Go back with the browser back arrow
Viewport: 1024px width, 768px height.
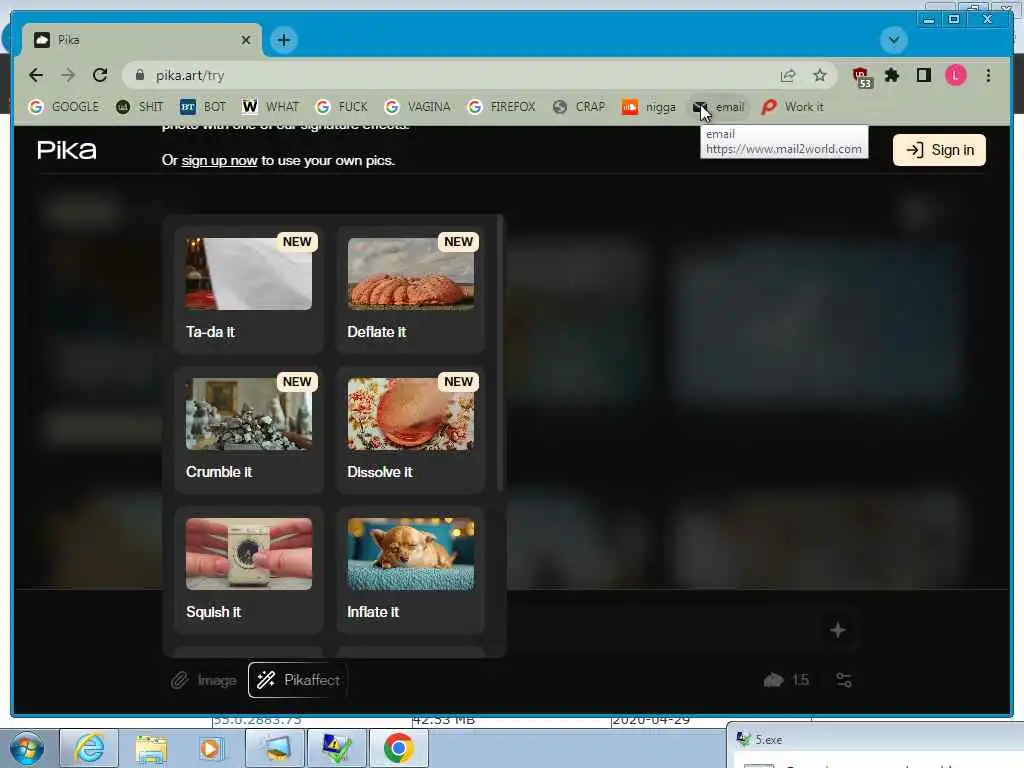pos(36,75)
